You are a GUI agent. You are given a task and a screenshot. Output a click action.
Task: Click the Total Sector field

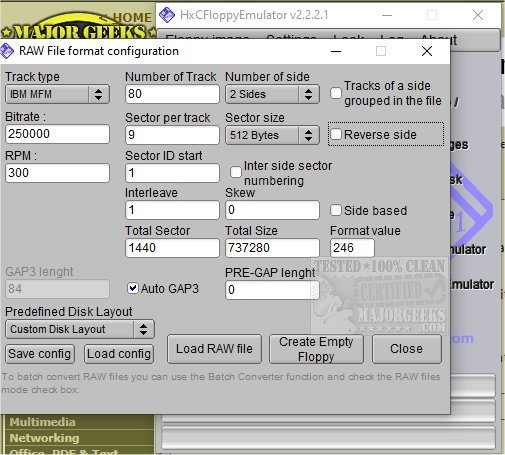point(172,248)
